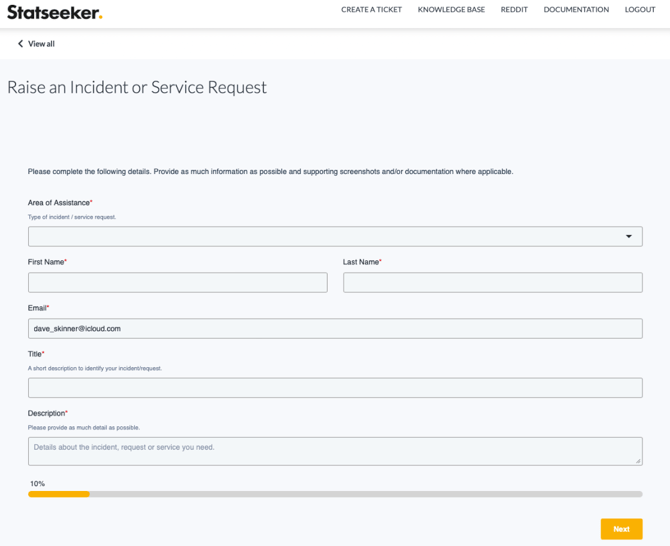Image resolution: width=670 pixels, height=546 pixels.
Task: Return to the list via View all
Action: pos(41,44)
